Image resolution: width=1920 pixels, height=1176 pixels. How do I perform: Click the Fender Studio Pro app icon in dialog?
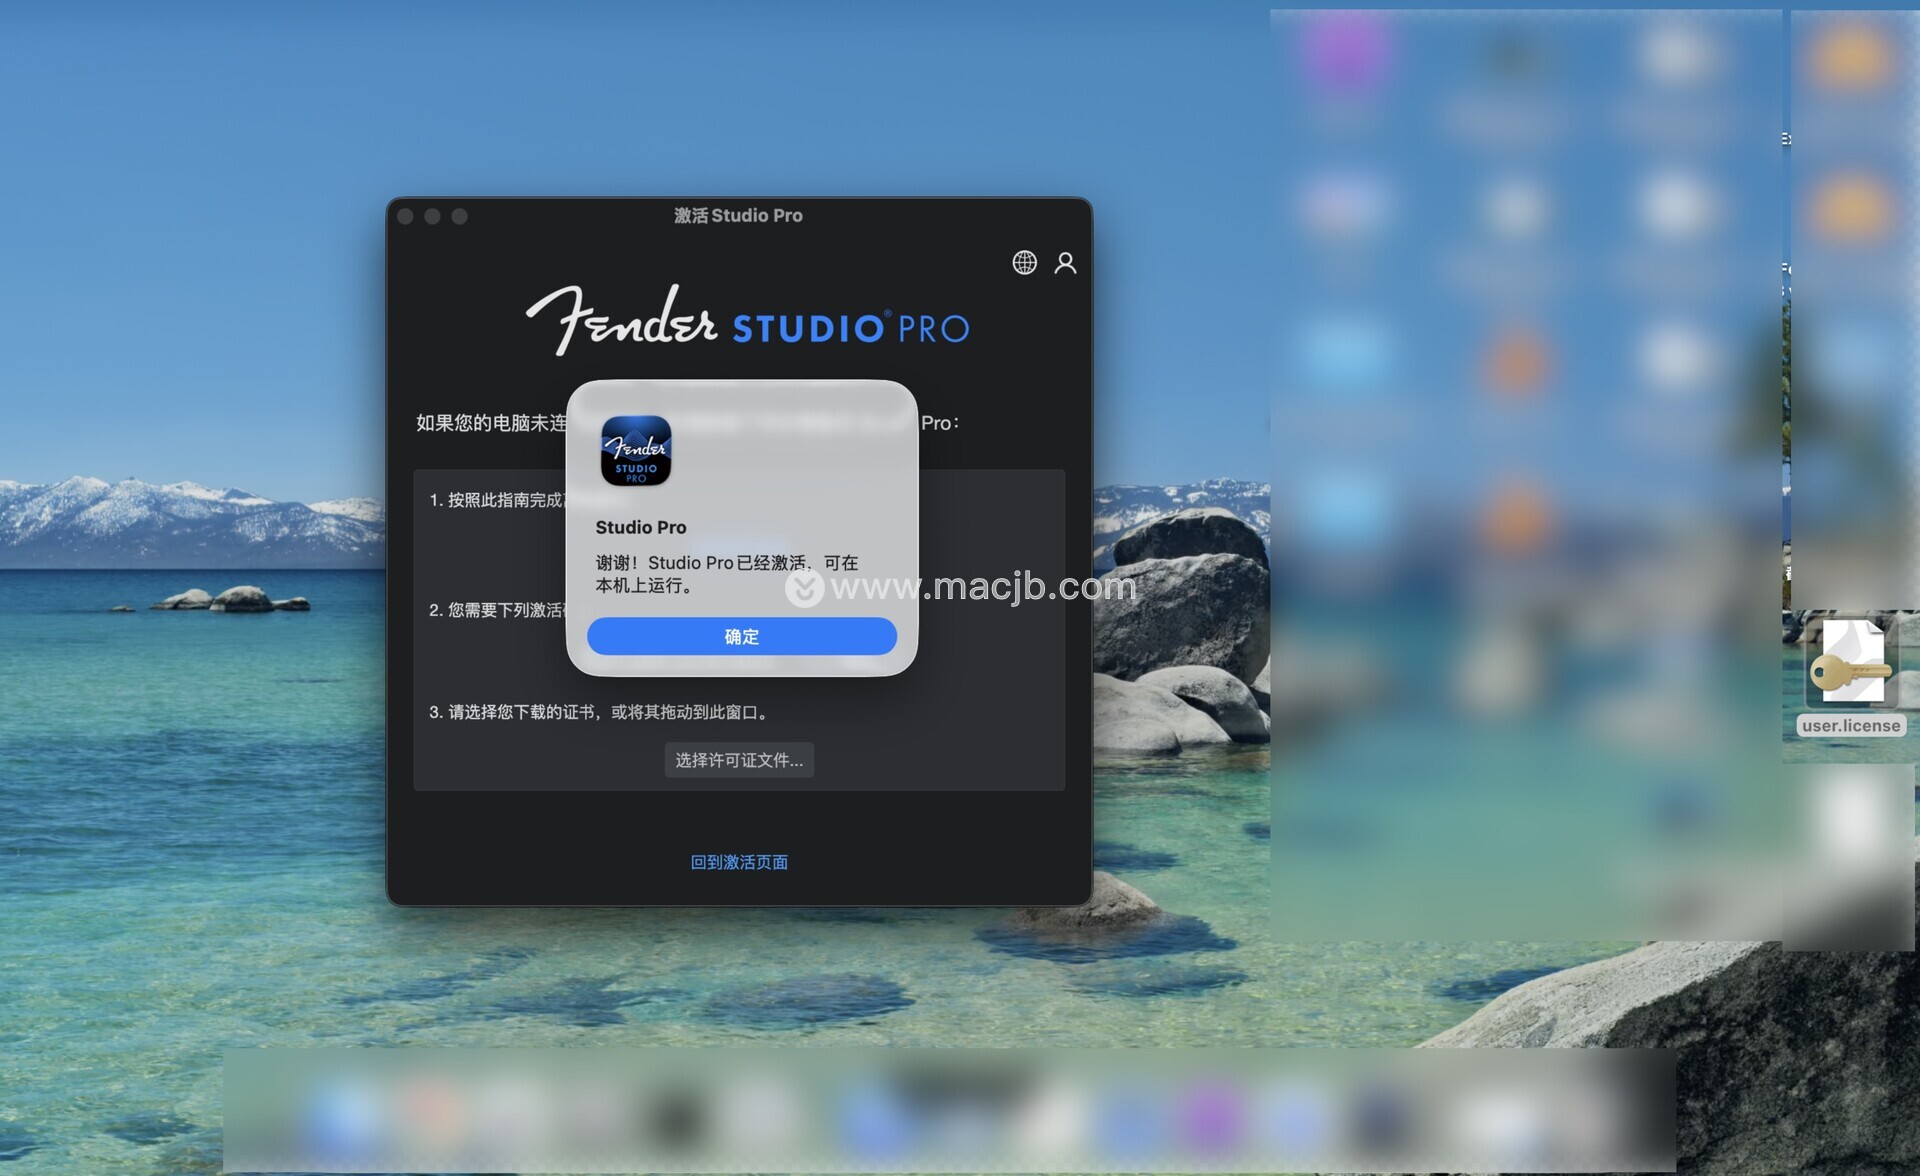tap(636, 451)
